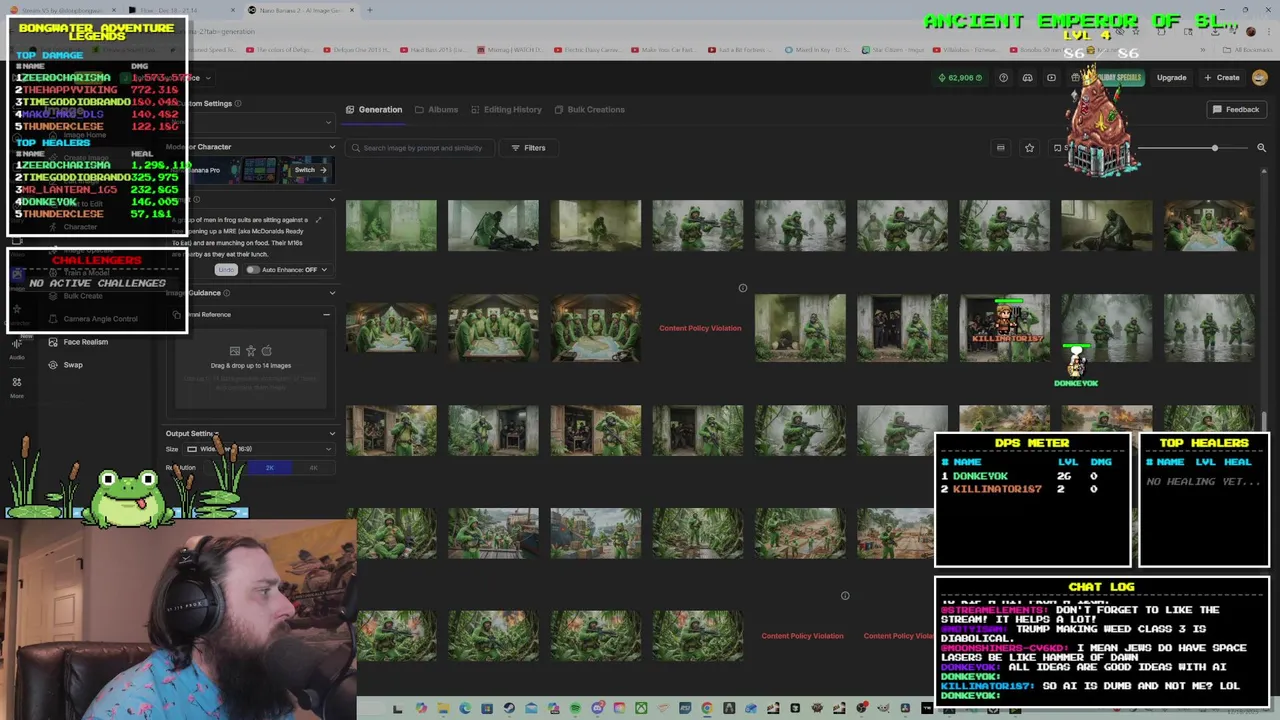Click the info icon above last image row
This screenshot has width=1280, height=720.
844,596
